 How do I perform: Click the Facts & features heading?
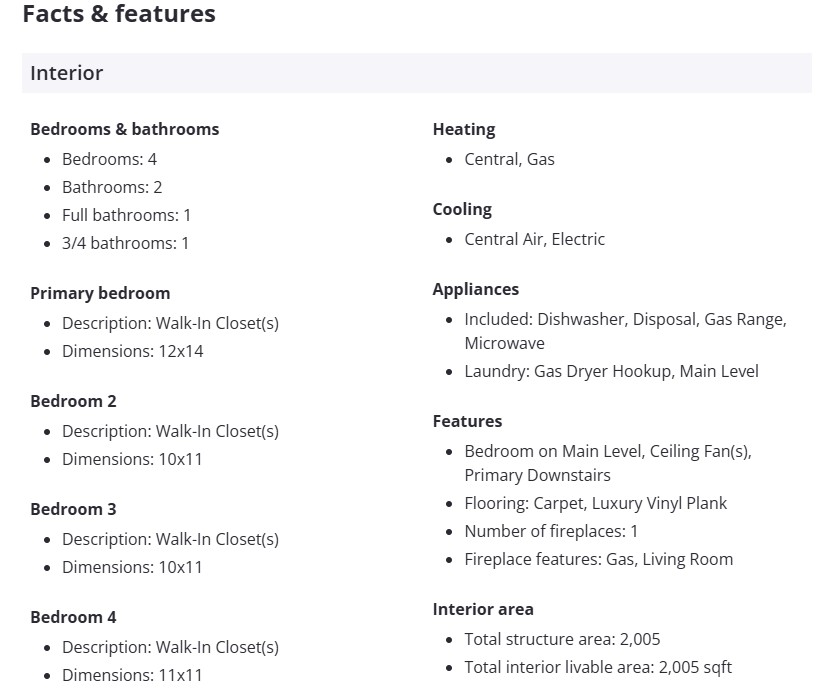pos(118,14)
